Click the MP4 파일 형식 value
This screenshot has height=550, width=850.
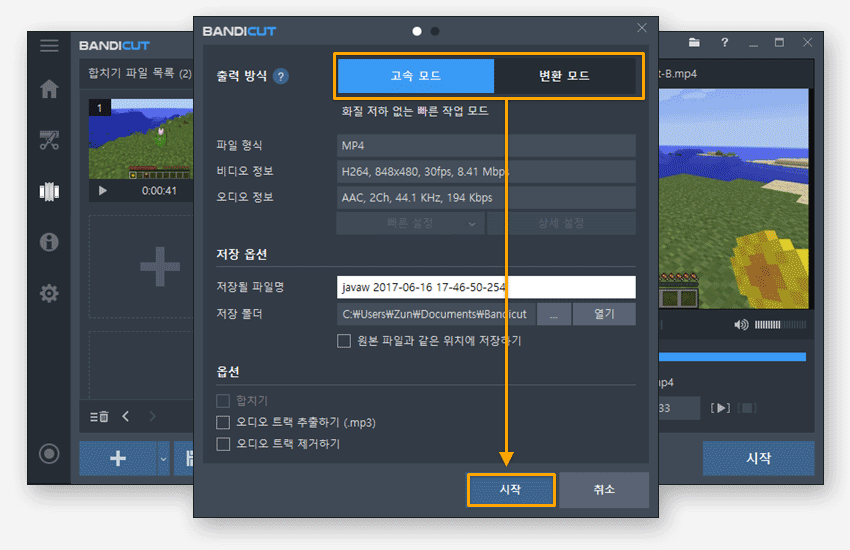(486, 146)
